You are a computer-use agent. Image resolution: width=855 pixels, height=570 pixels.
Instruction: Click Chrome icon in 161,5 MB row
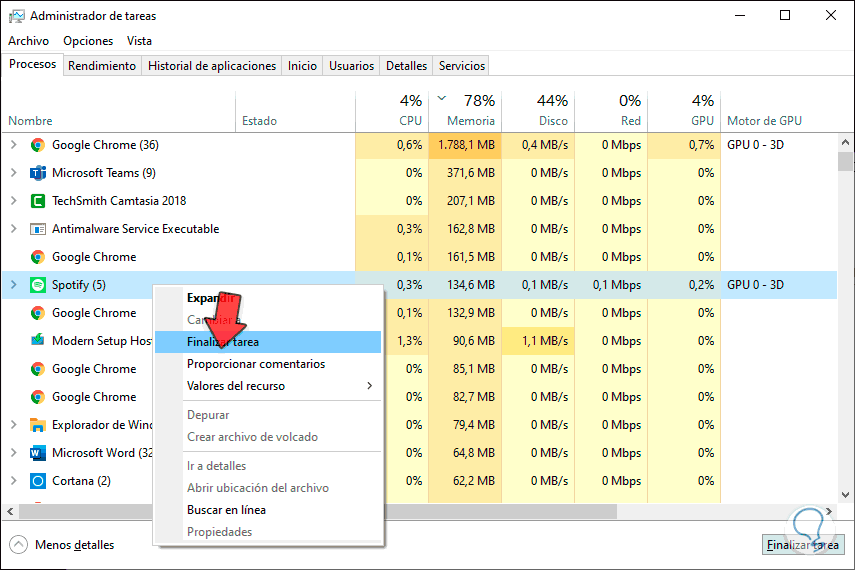tap(38, 257)
